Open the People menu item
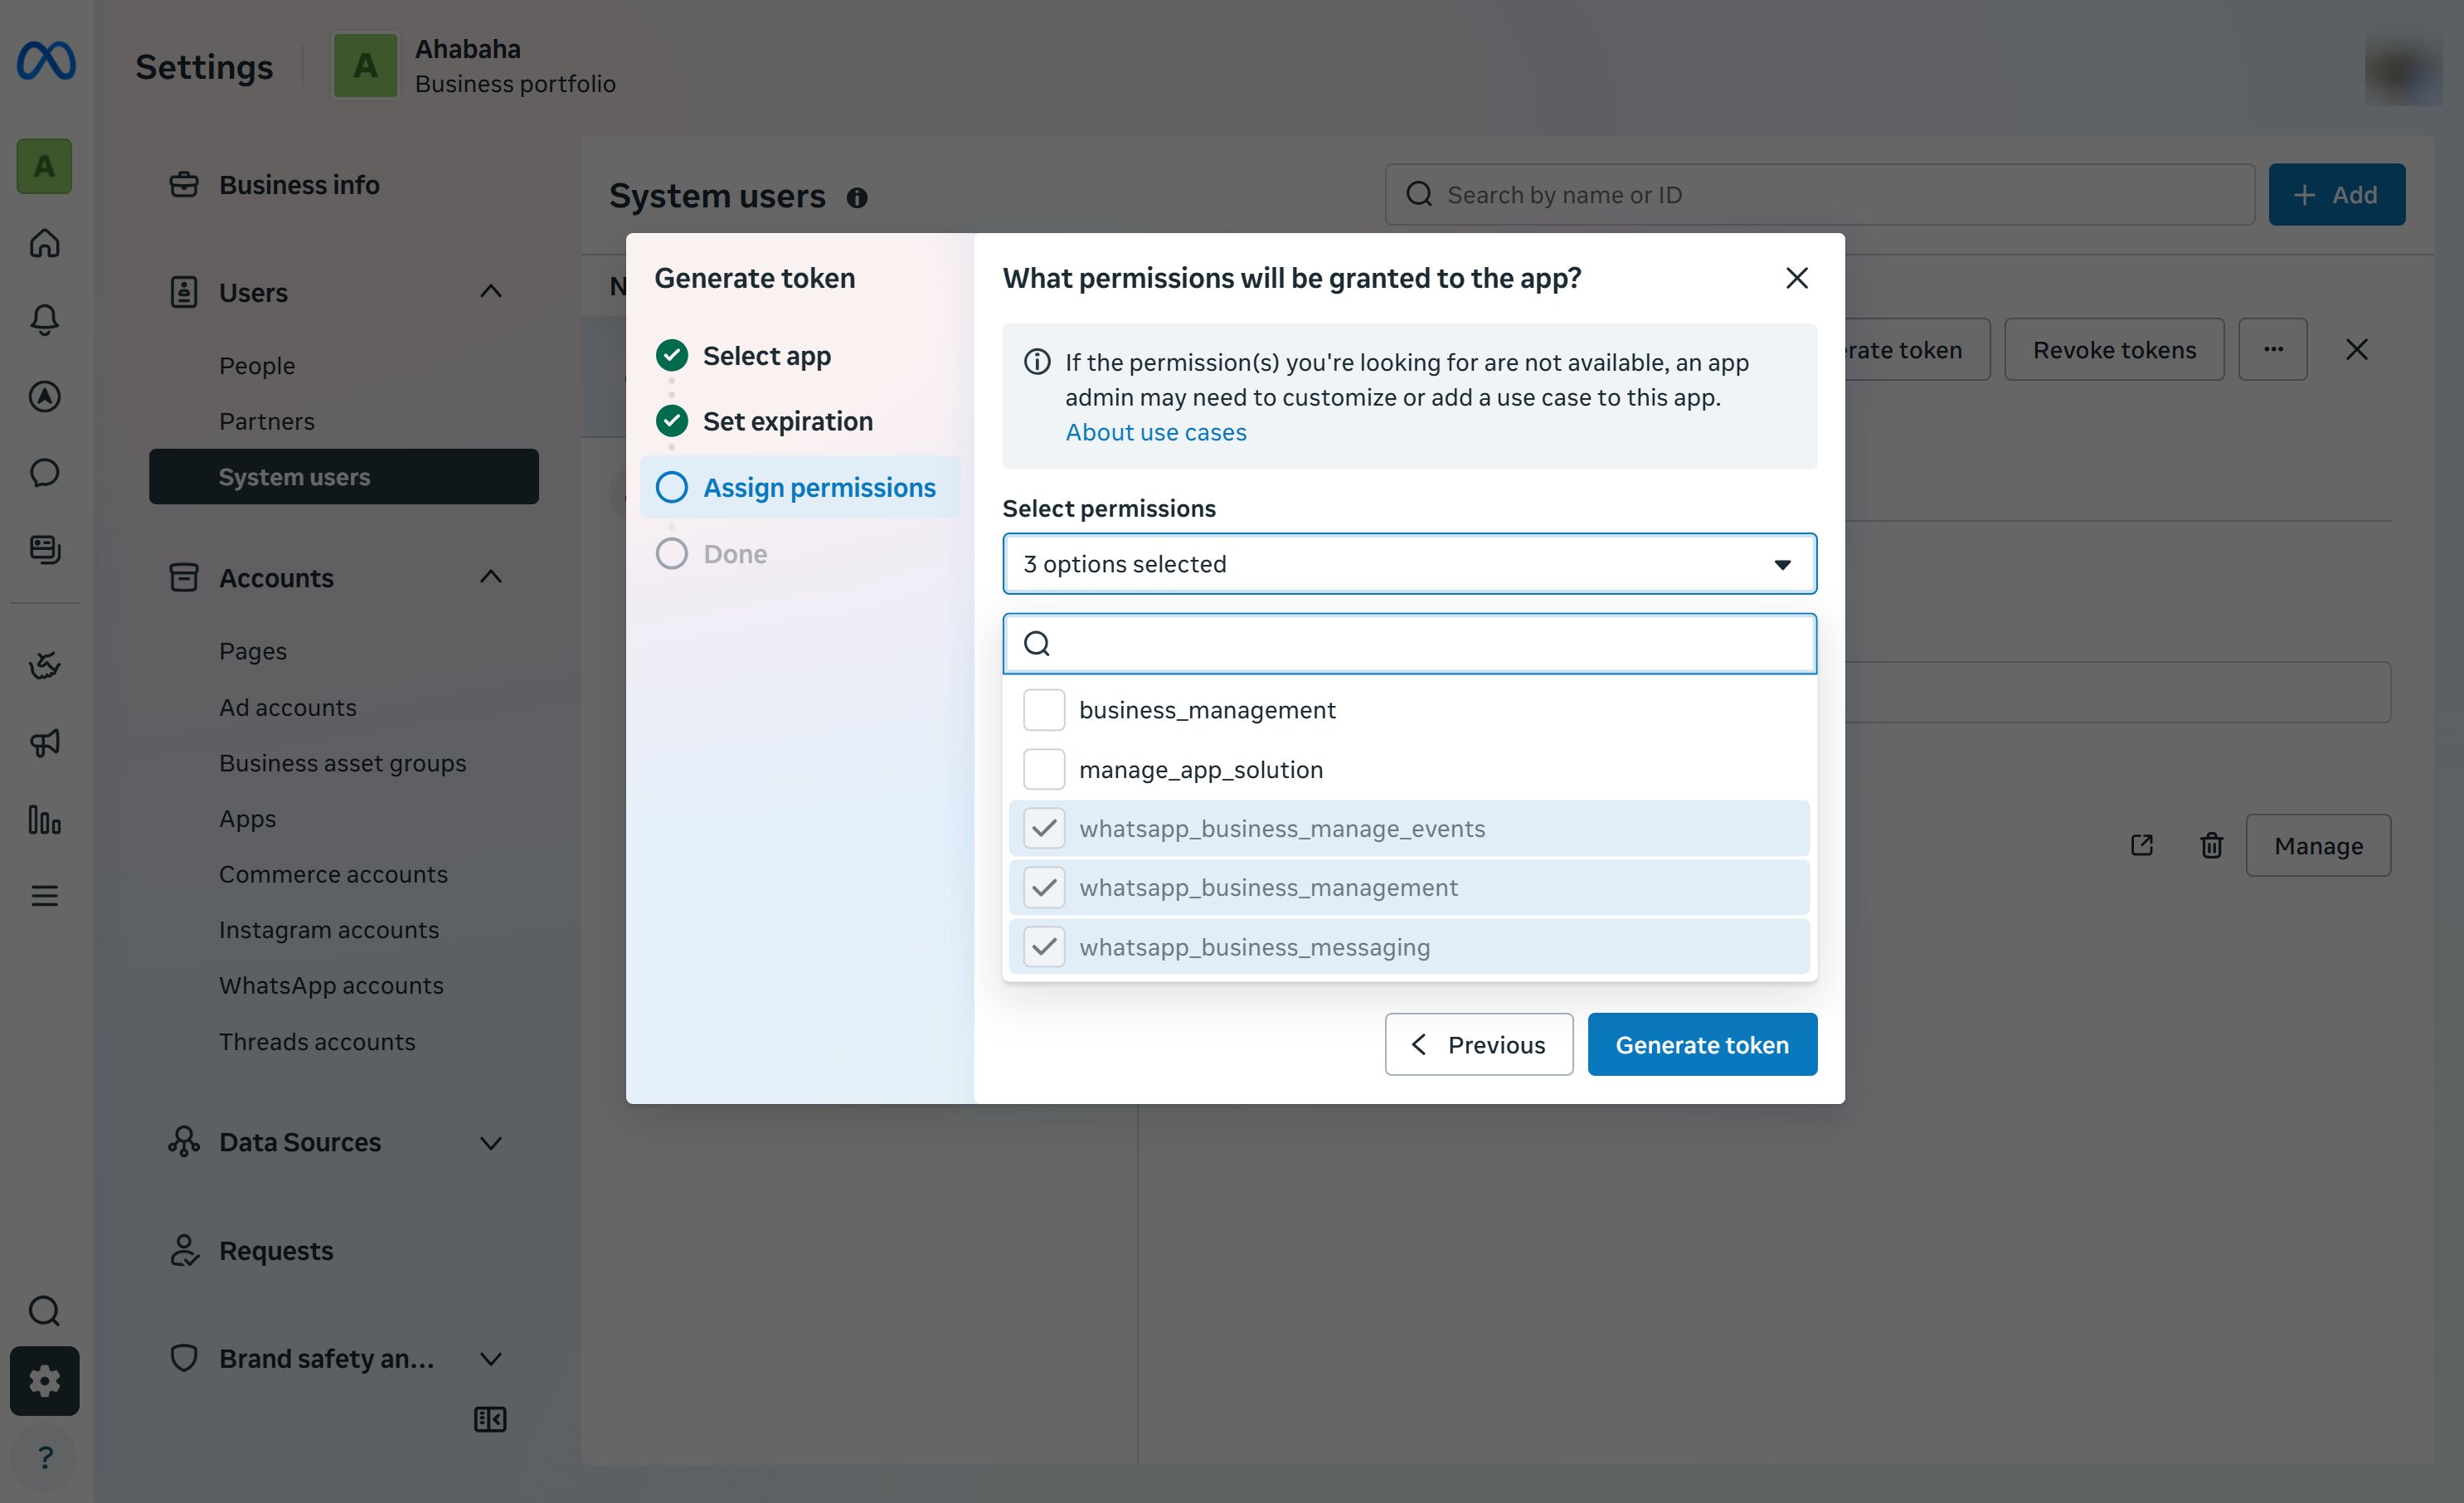The height and width of the screenshot is (1503, 2464). pyautogui.click(x=257, y=366)
